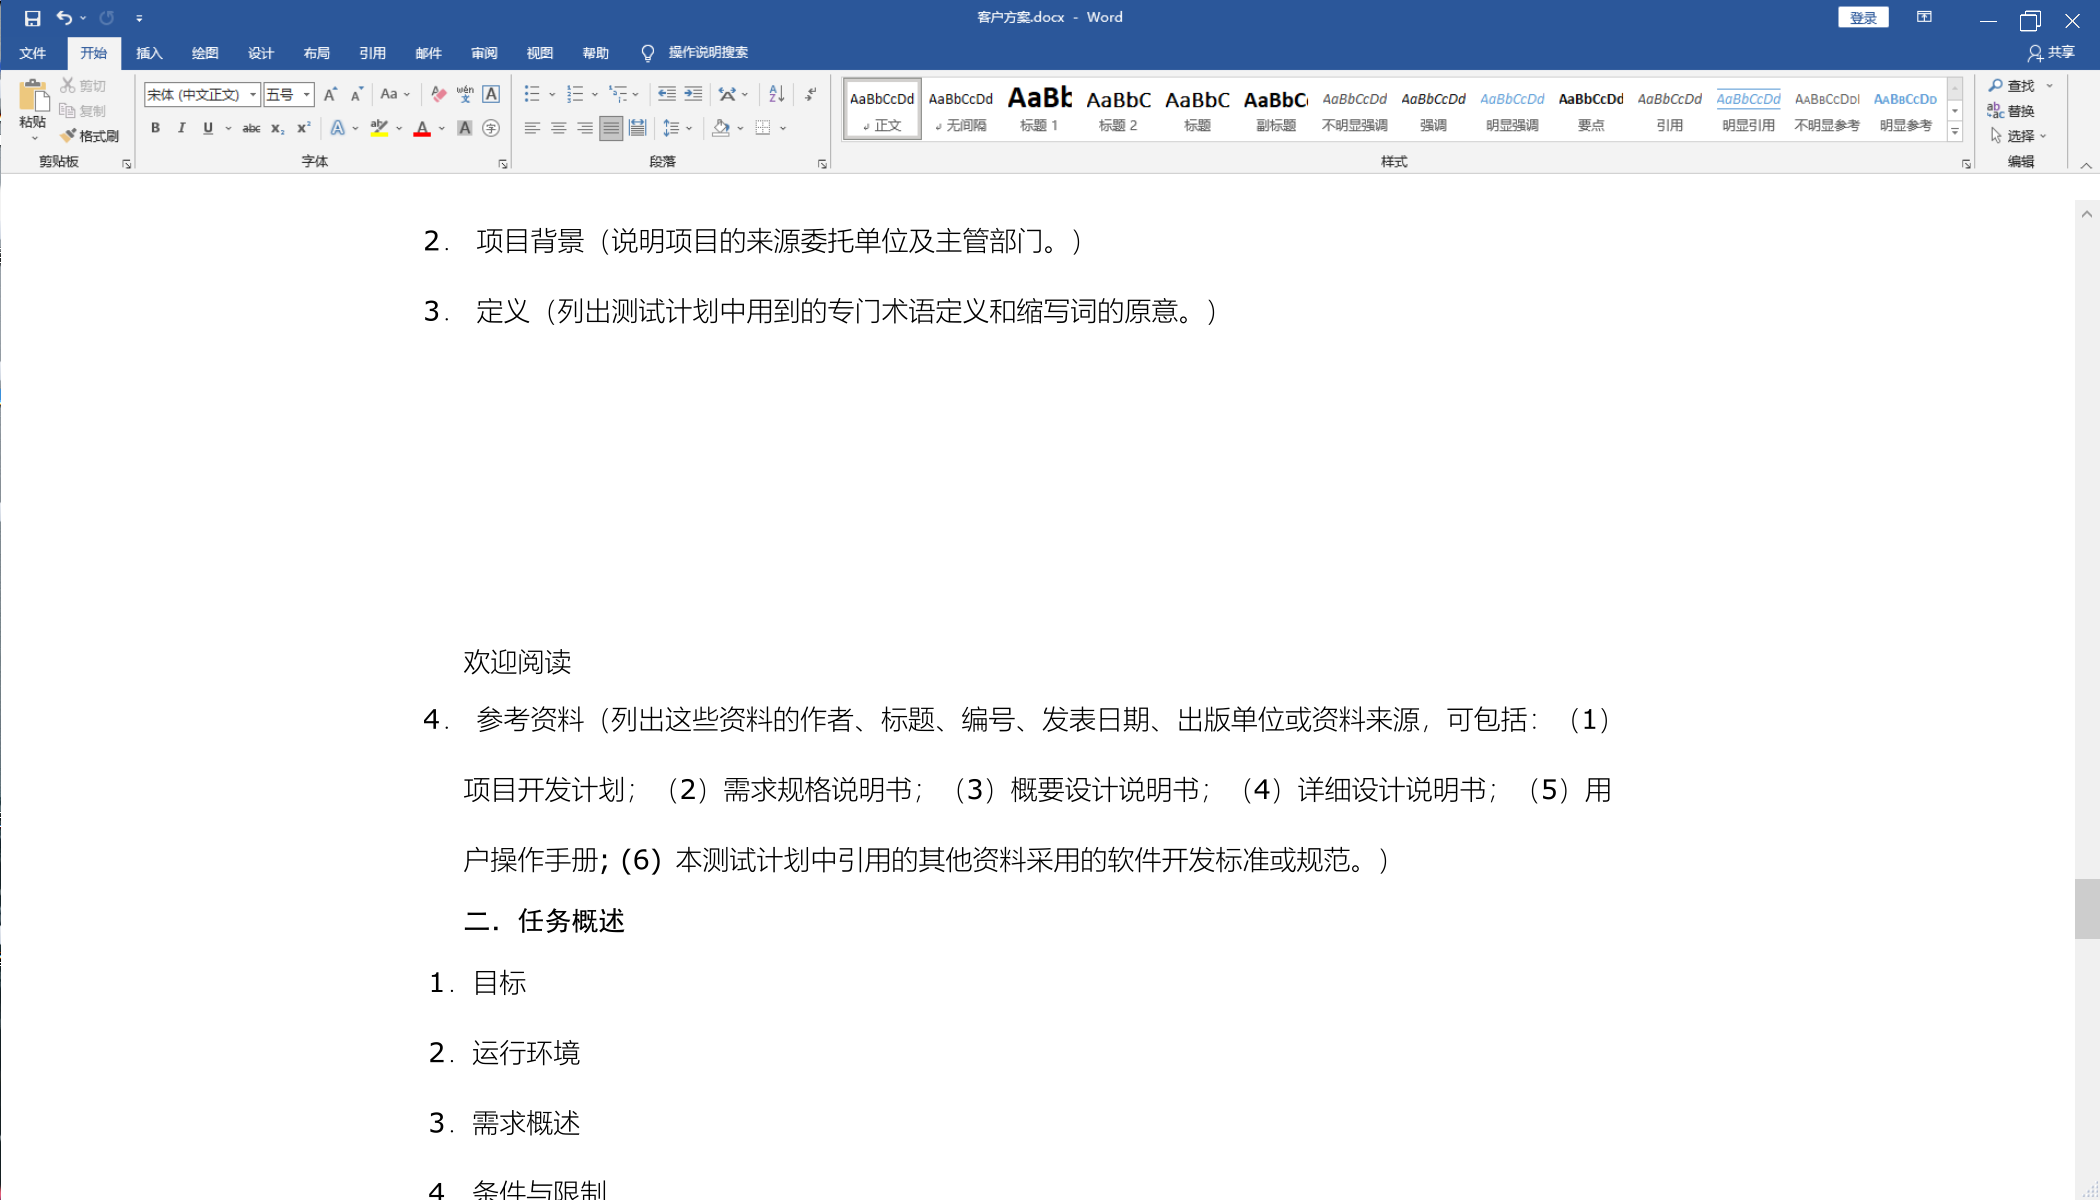
Task: Apply the 标题 1 style
Action: coord(1039,110)
